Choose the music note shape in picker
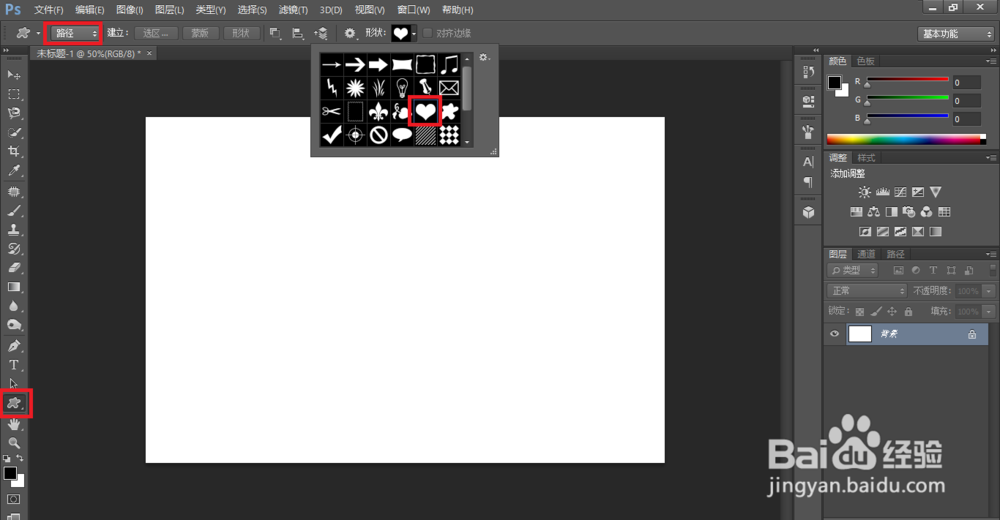Screen dimensions: 1000x520 coord(449,64)
